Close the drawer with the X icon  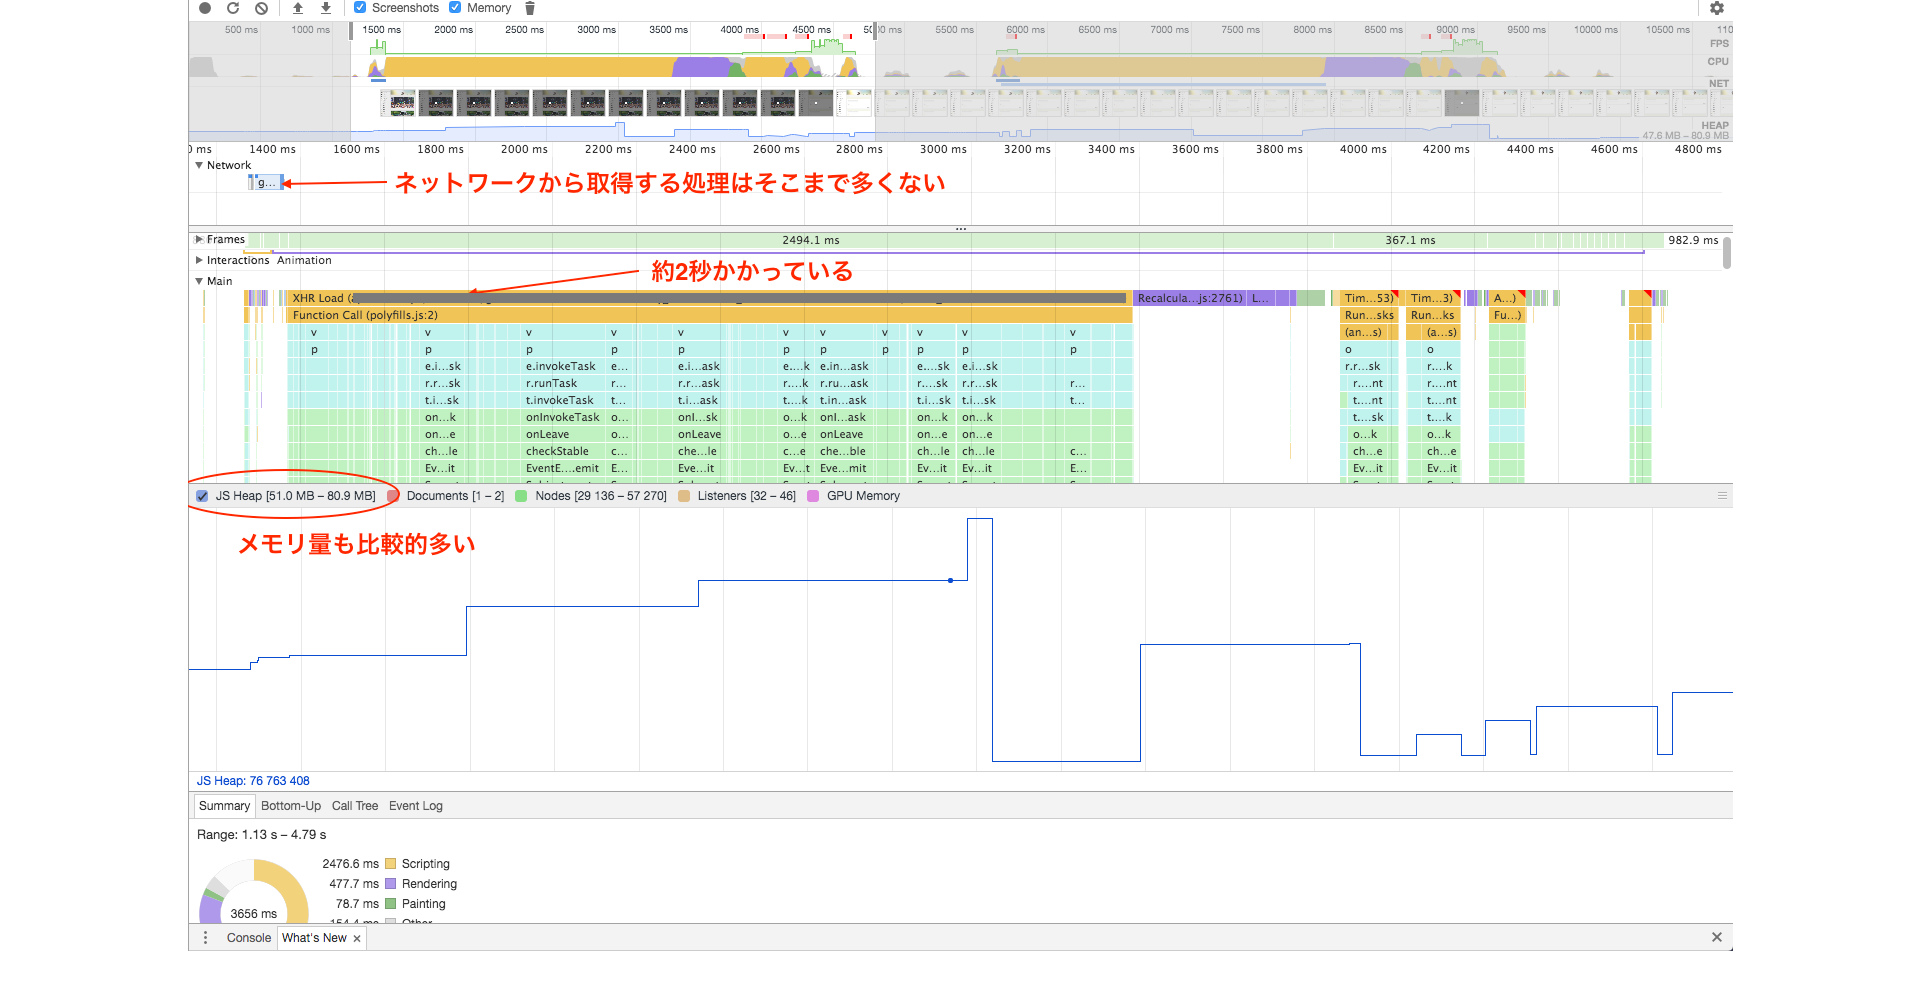1716,938
